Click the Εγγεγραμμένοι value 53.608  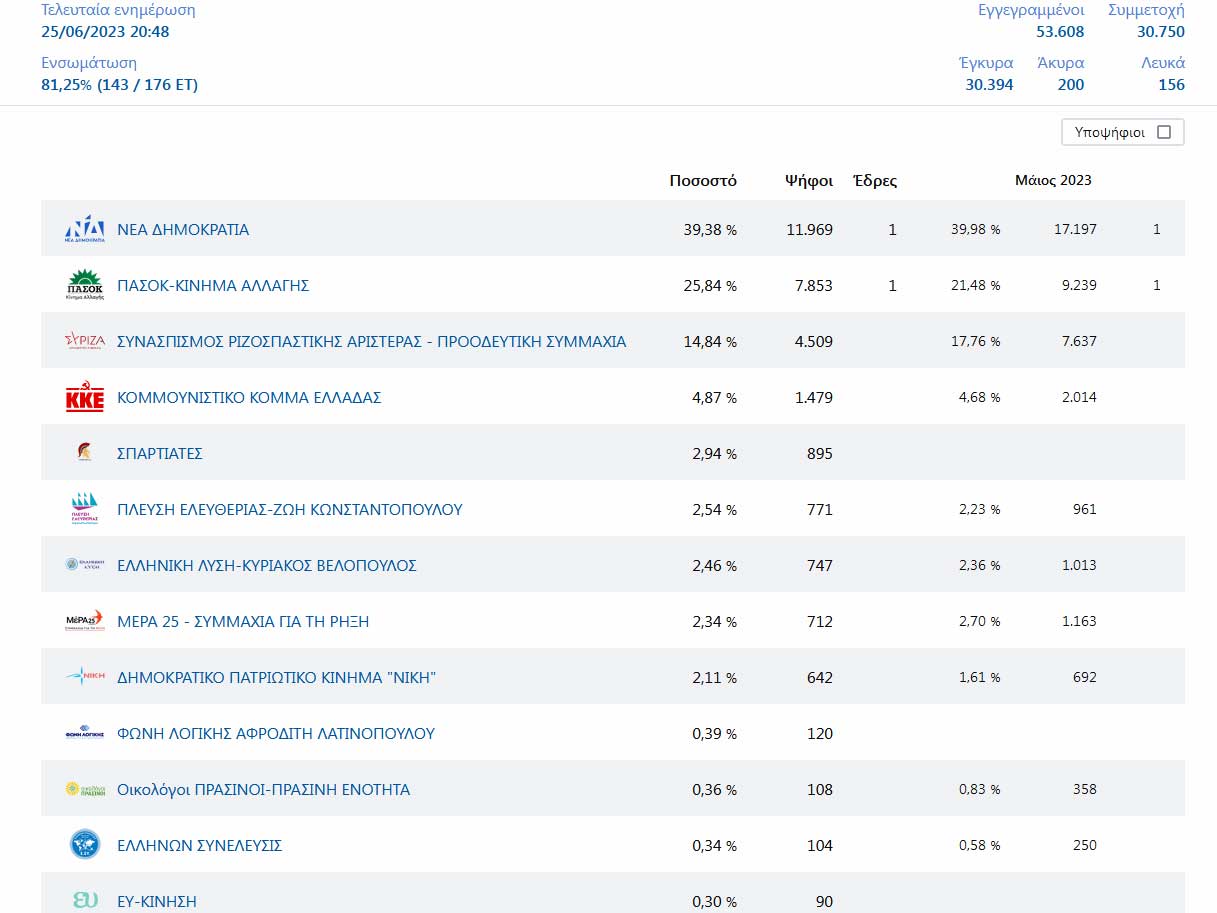(x=1059, y=31)
